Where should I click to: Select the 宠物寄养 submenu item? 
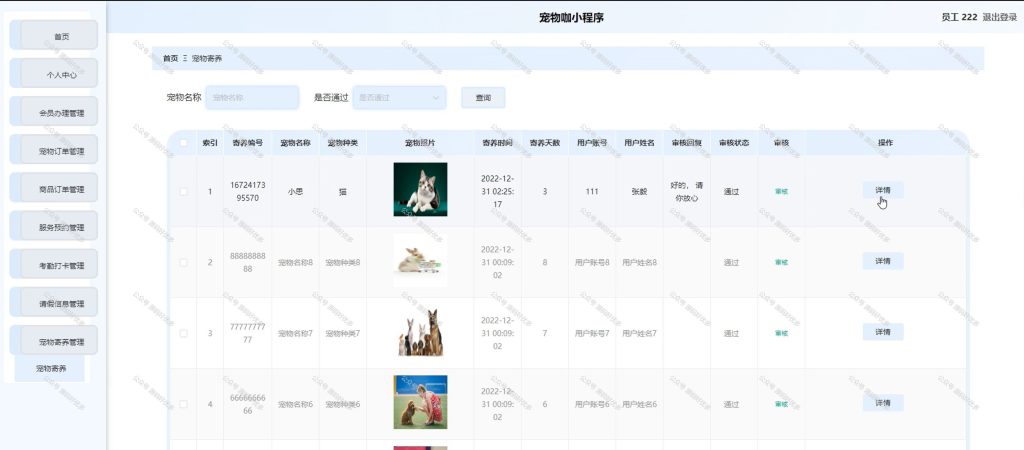pos(50,368)
